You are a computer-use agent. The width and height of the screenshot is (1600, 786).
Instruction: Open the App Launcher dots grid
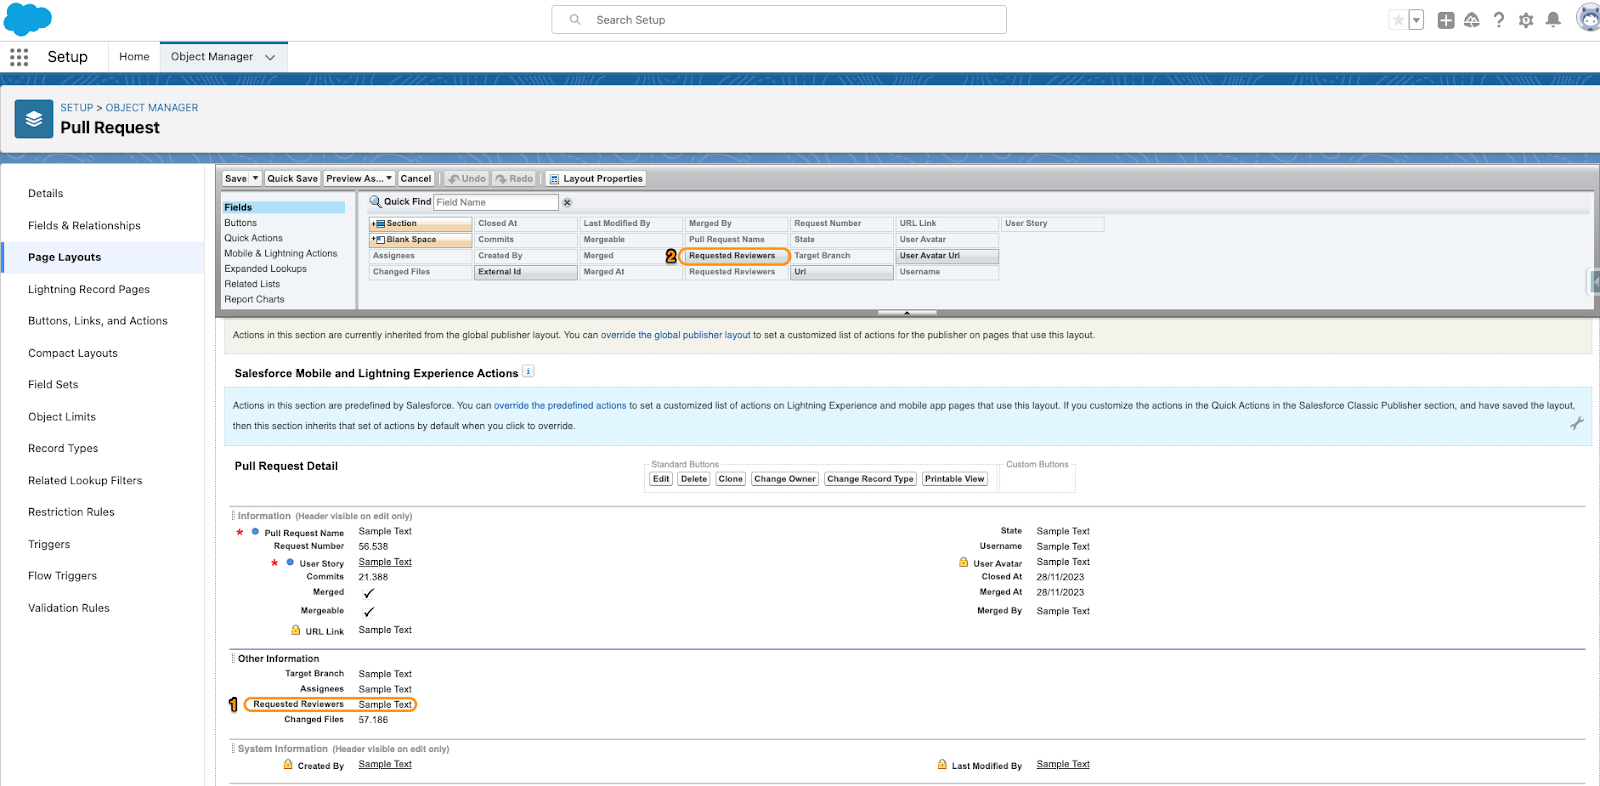click(19, 57)
